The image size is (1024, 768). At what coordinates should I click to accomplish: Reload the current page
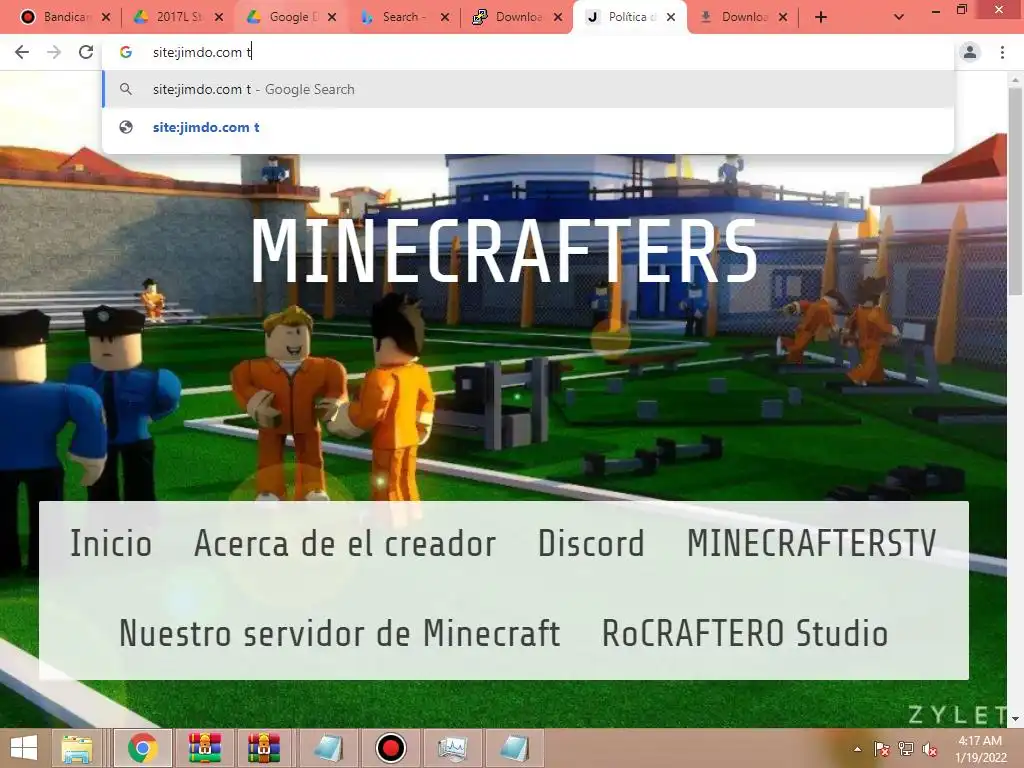tap(86, 52)
